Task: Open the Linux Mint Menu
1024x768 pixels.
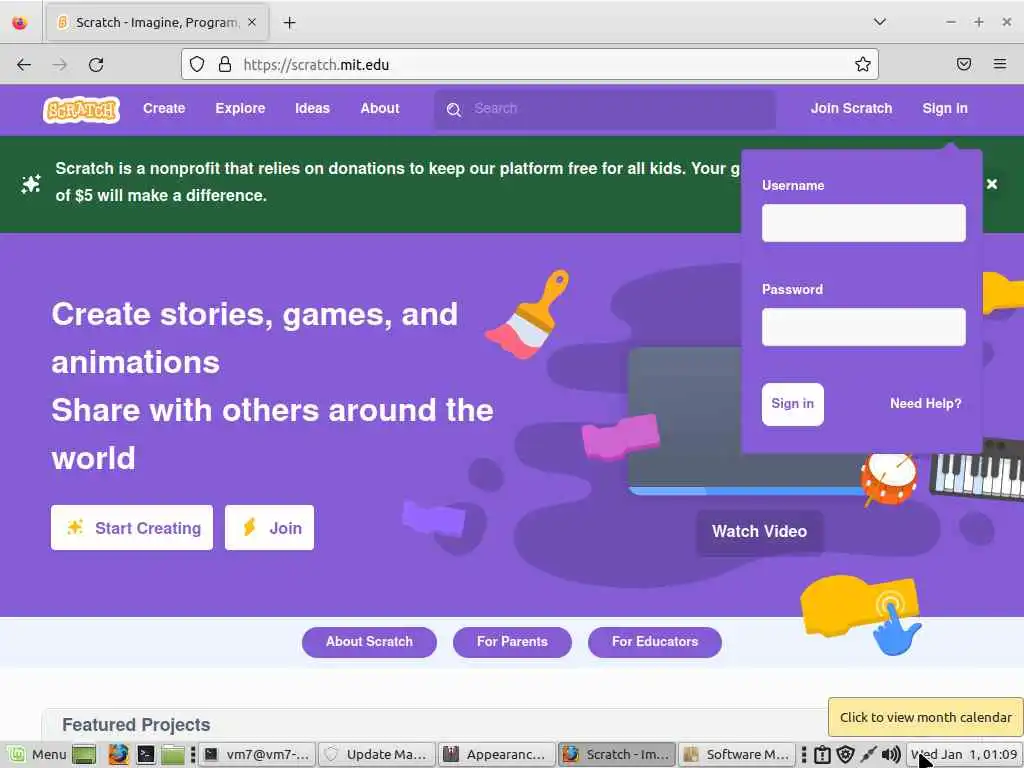Action: point(37,755)
